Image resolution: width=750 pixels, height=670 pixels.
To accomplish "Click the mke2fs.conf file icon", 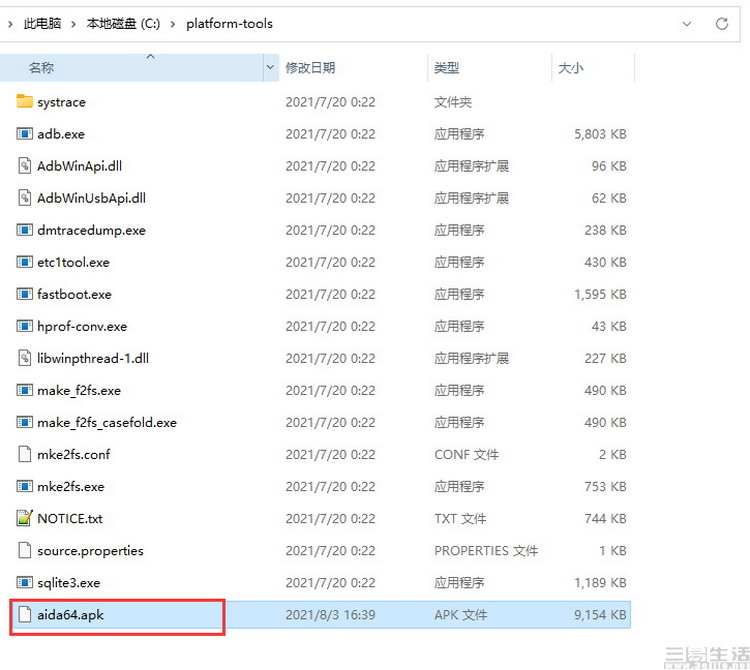I will [24, 454].
